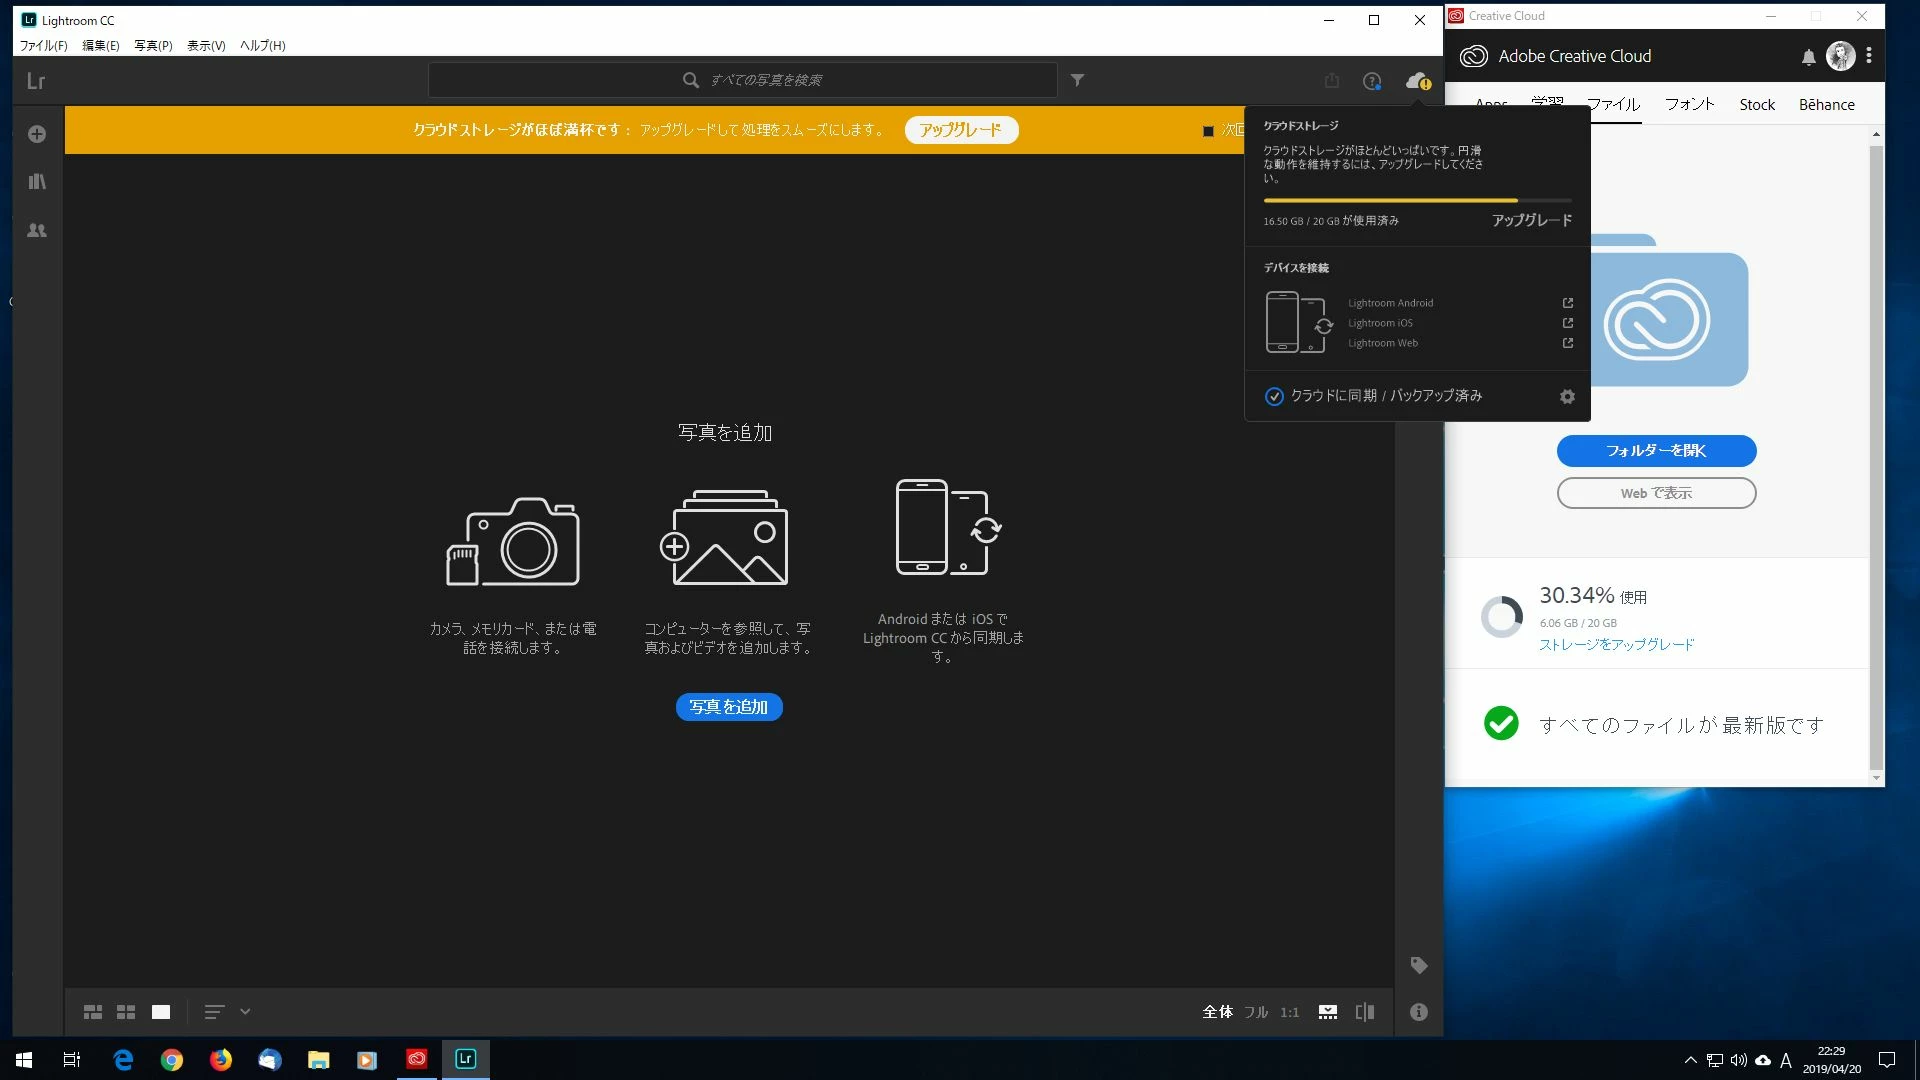The image size is (1920, 1080).
Task: Open the Sharing people icon in sidebar
Action: click(x=37, y=230)
